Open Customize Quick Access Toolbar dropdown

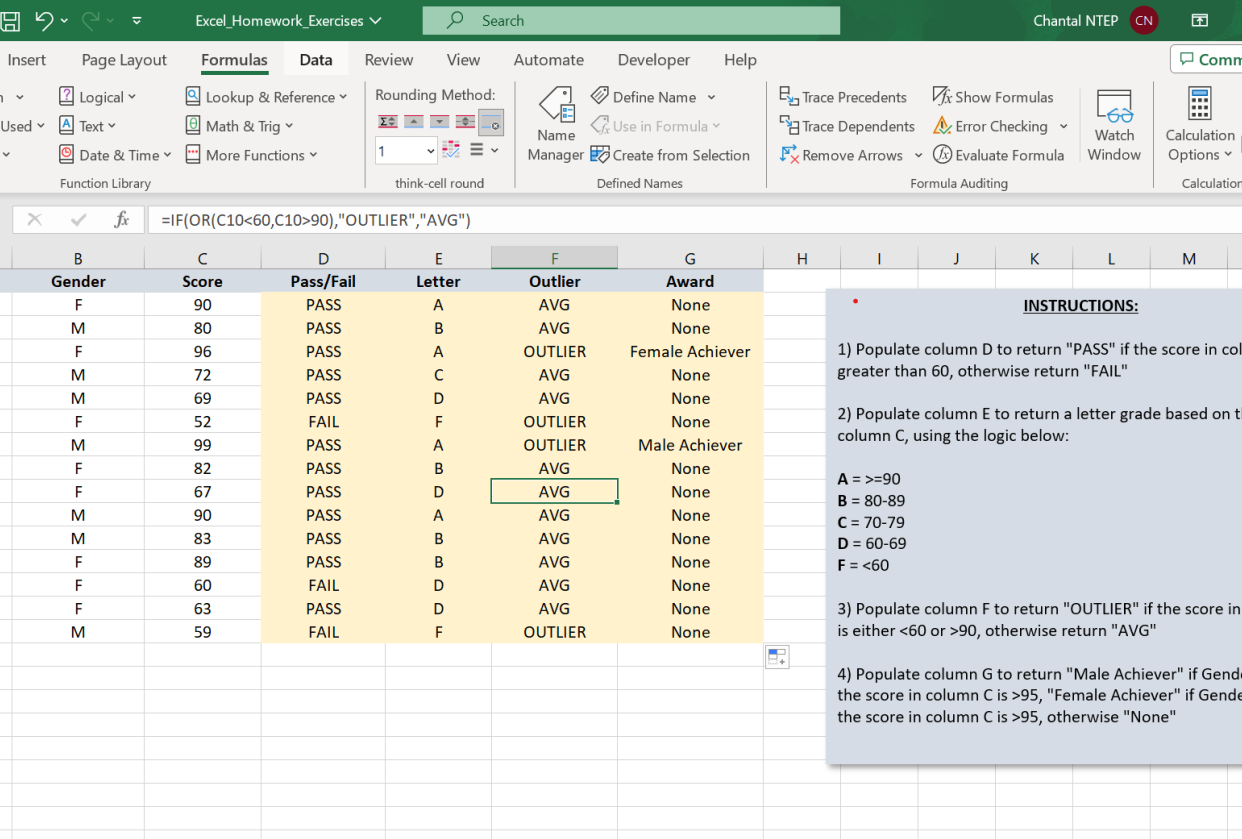tap(137, 20)
